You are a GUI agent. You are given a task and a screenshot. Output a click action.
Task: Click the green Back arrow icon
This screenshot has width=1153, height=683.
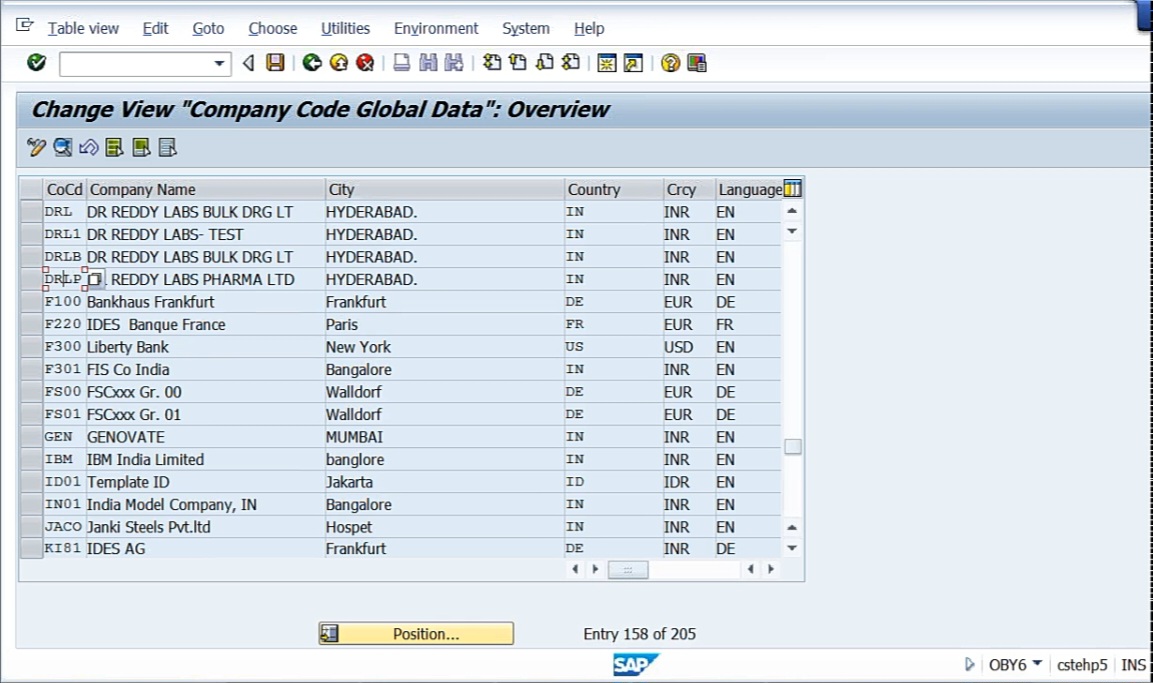click(312, 63)
